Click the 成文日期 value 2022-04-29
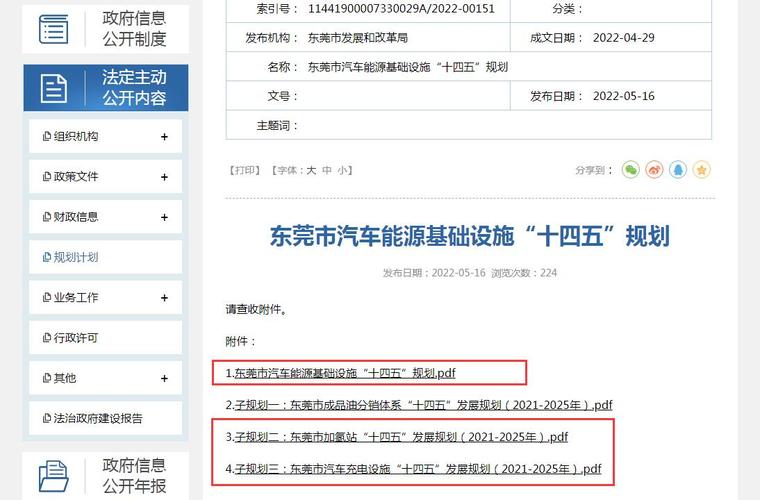The width and height of the screenshot is (760, 500). coord(624,38)
